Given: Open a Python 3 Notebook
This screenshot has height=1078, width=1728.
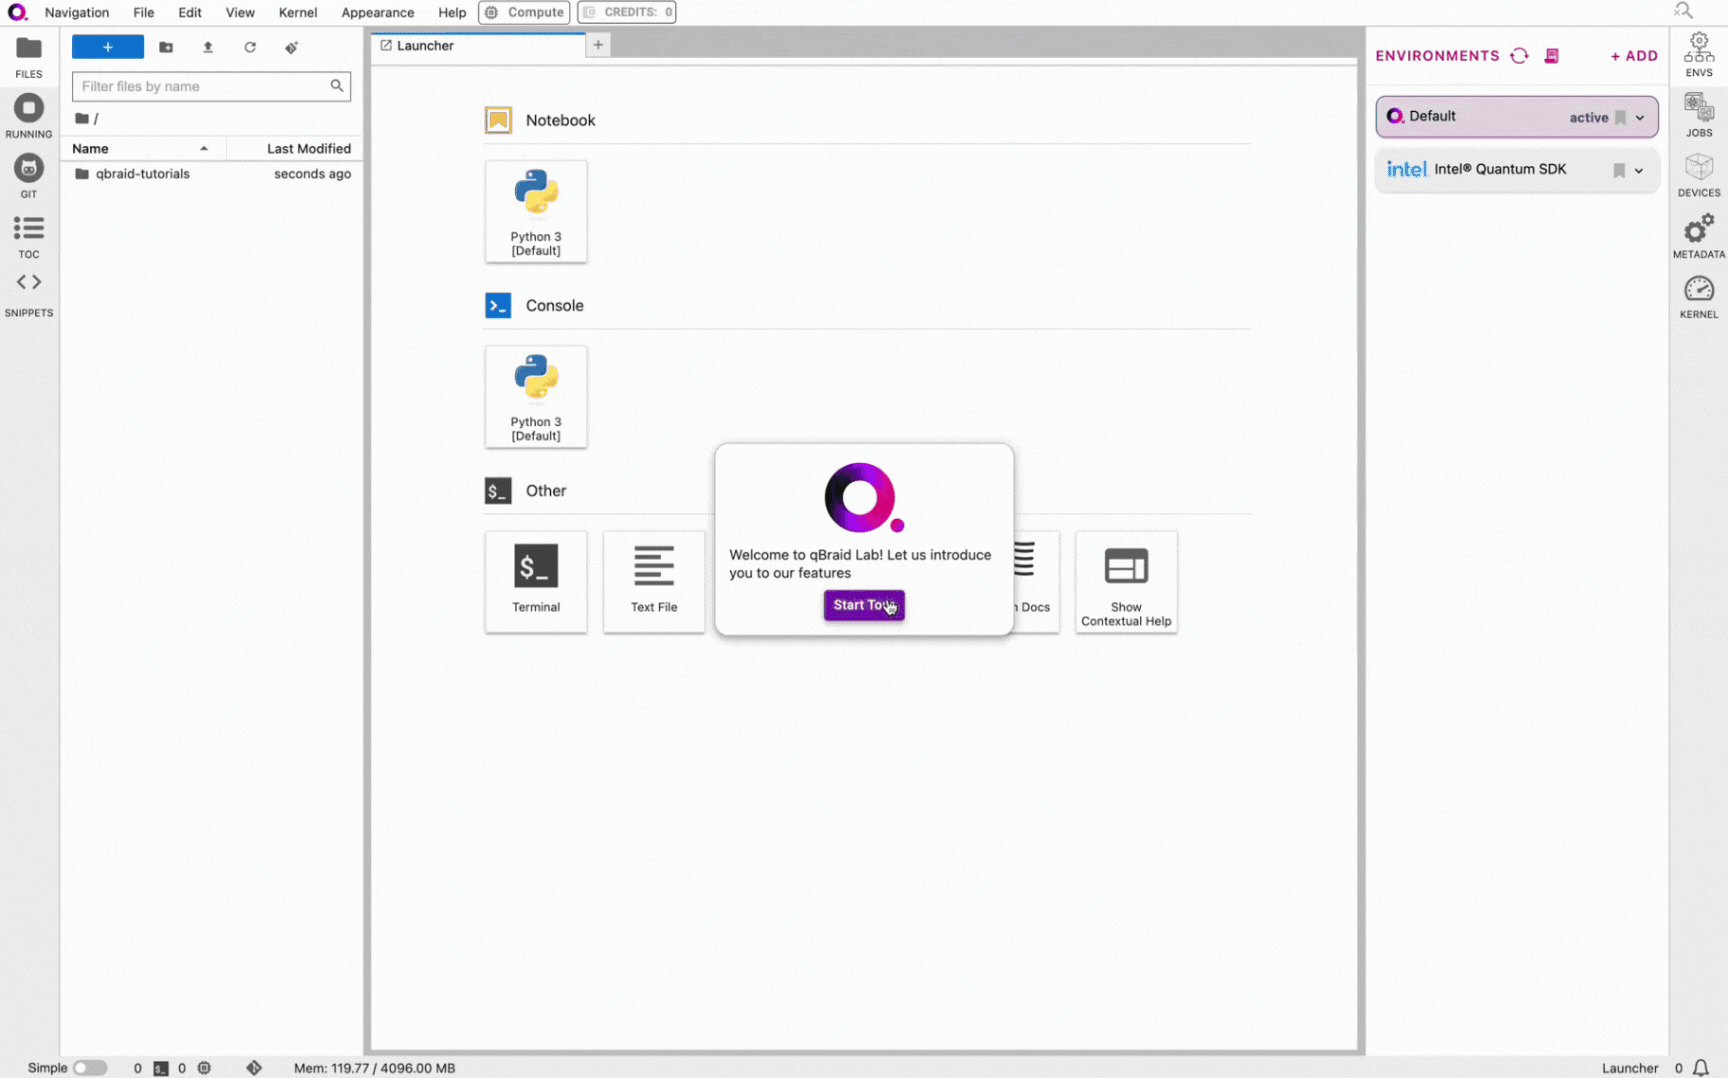Looking at the screenshot, I should coord(536,211).
